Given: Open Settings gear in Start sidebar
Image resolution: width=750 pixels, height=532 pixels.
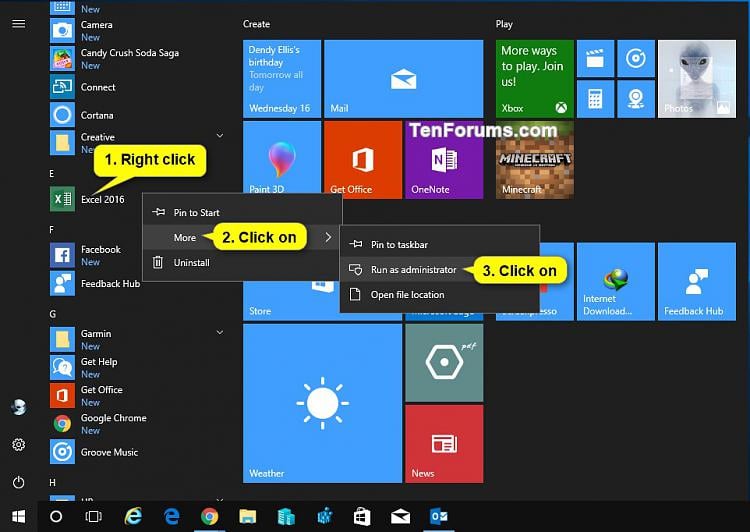Looking at the screenshot, I should (19, 444).
